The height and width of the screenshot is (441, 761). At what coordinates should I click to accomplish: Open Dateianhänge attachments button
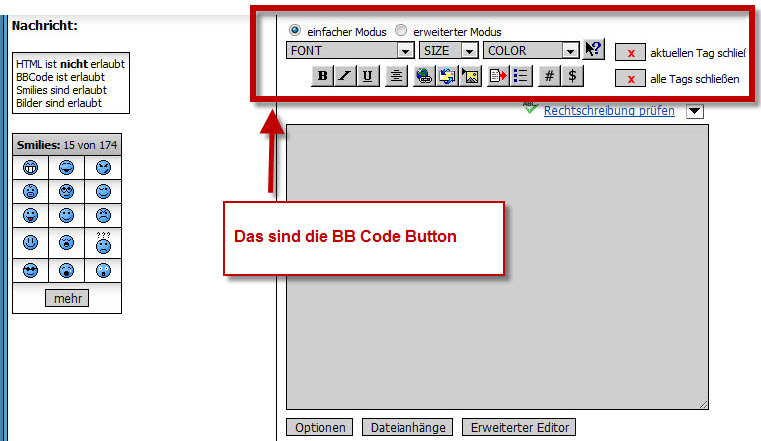tap(407, 427)
